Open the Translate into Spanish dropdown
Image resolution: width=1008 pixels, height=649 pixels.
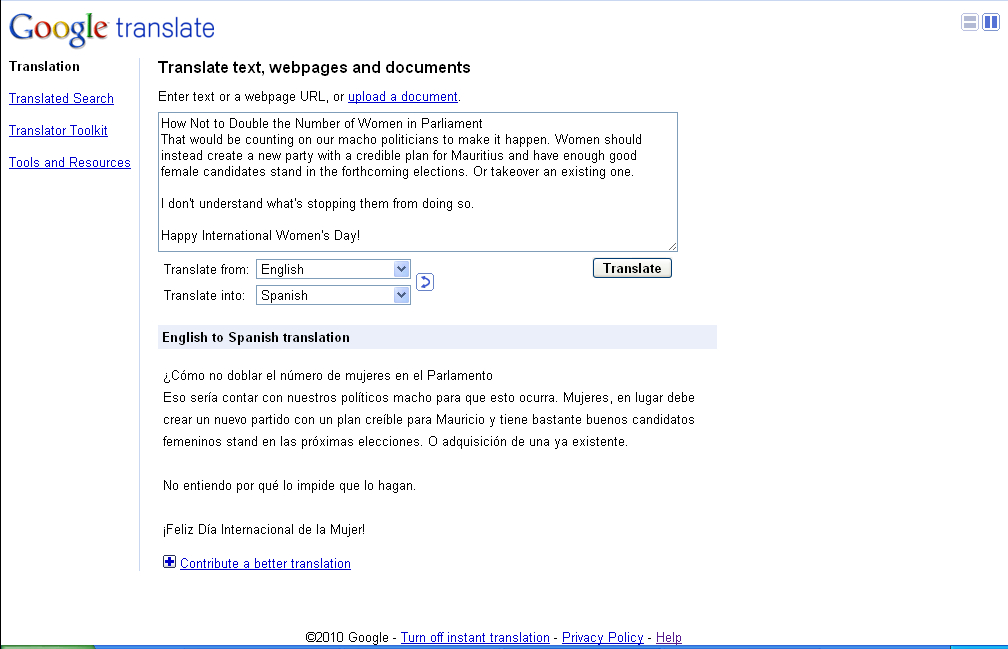pos(333,295)
